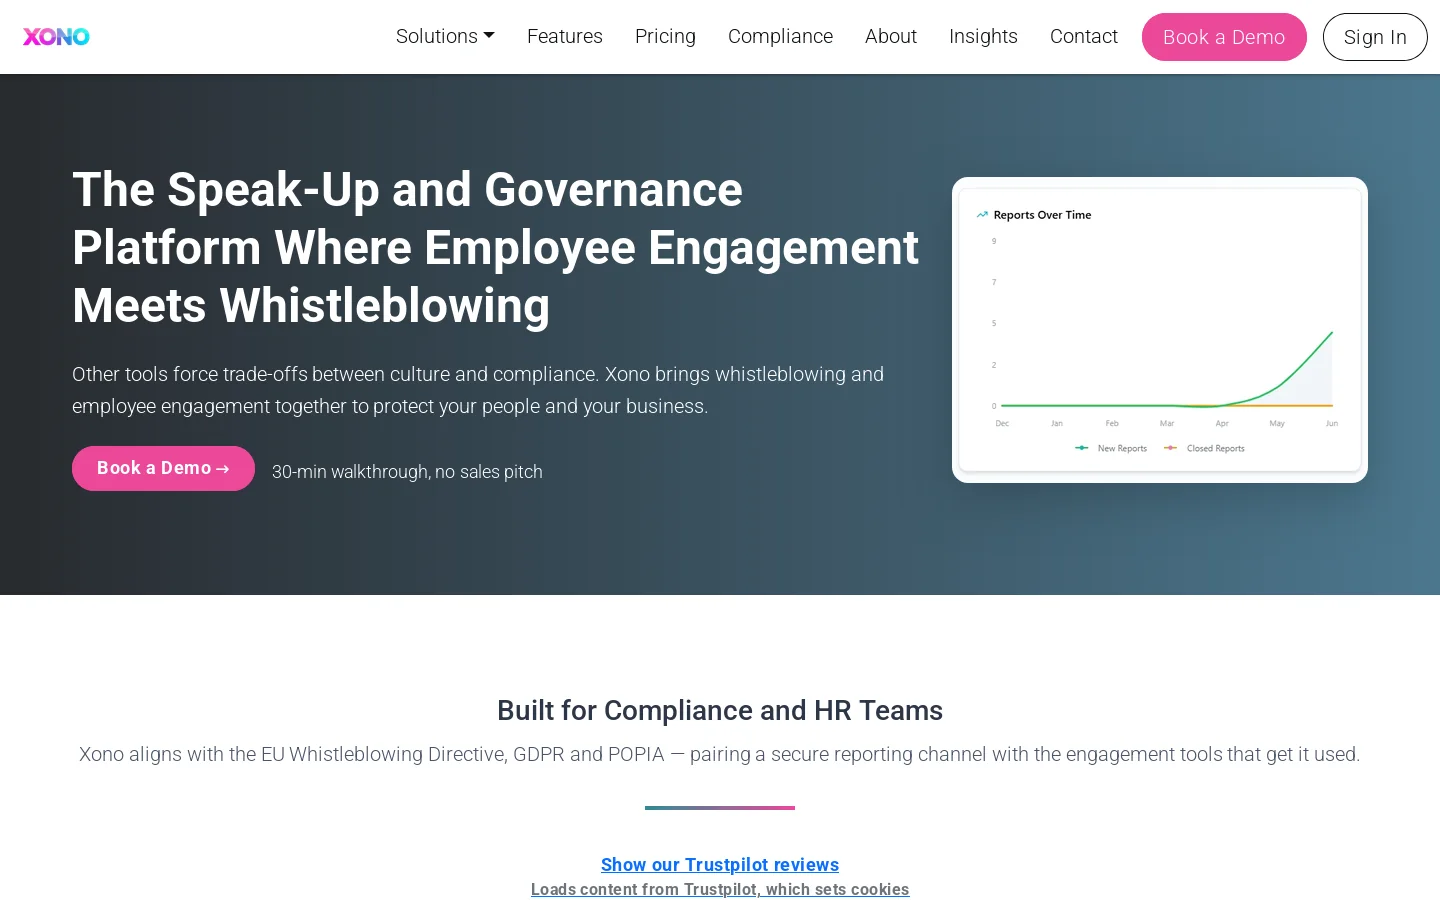Click the Xono logo
The image size is (1440, 900).
56,37
